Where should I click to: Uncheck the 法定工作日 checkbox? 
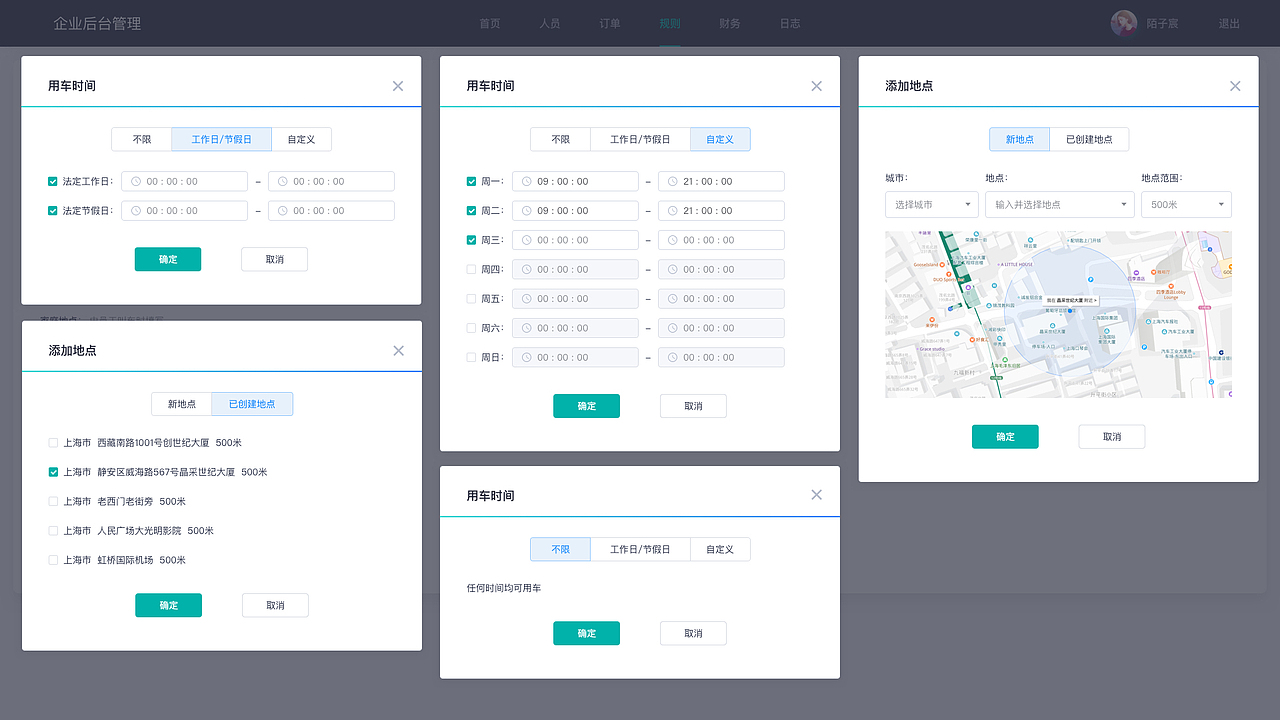[x=53, y=182]
